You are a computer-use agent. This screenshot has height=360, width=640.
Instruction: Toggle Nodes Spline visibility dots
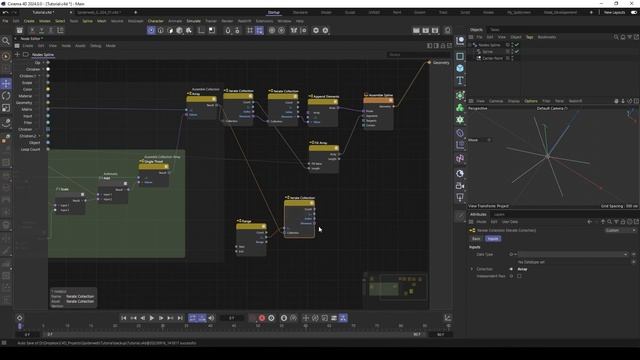(x=512, y=45)
